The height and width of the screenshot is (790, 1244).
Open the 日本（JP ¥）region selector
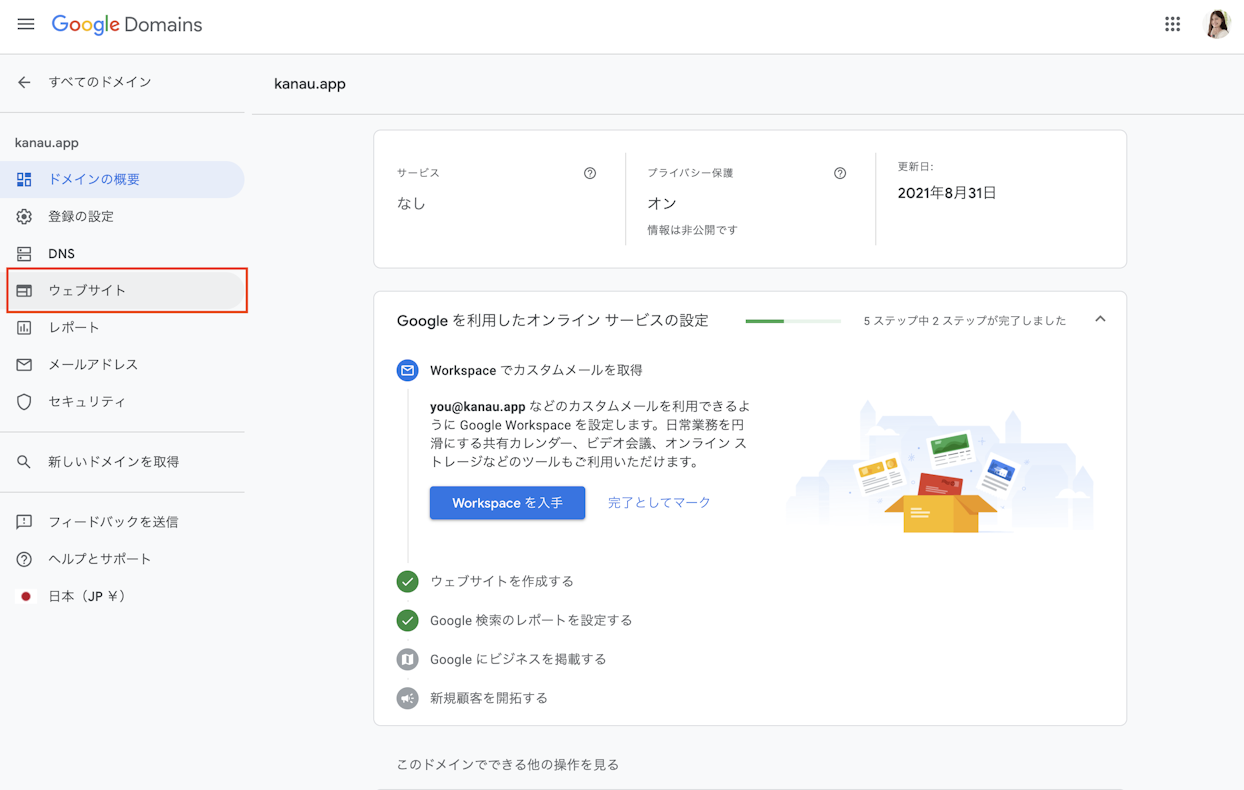point(86,596)
